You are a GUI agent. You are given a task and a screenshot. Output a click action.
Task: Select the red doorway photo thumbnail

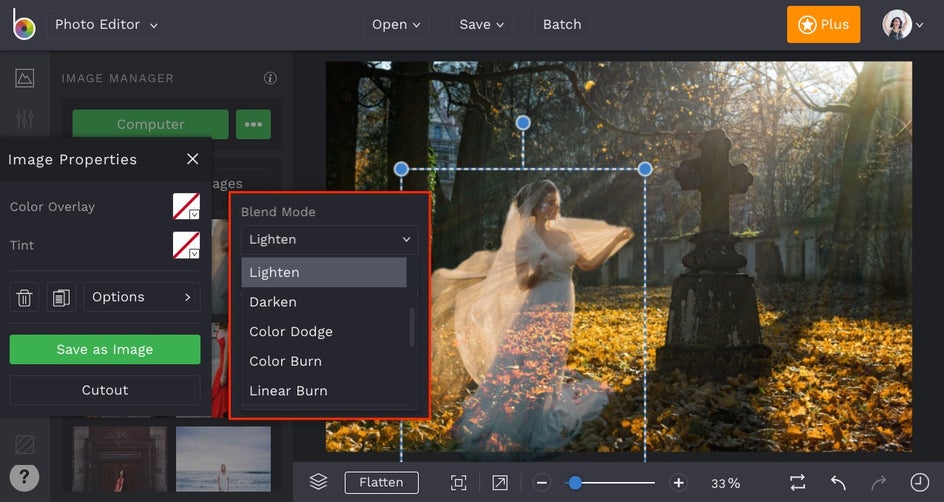click(120, 459)
